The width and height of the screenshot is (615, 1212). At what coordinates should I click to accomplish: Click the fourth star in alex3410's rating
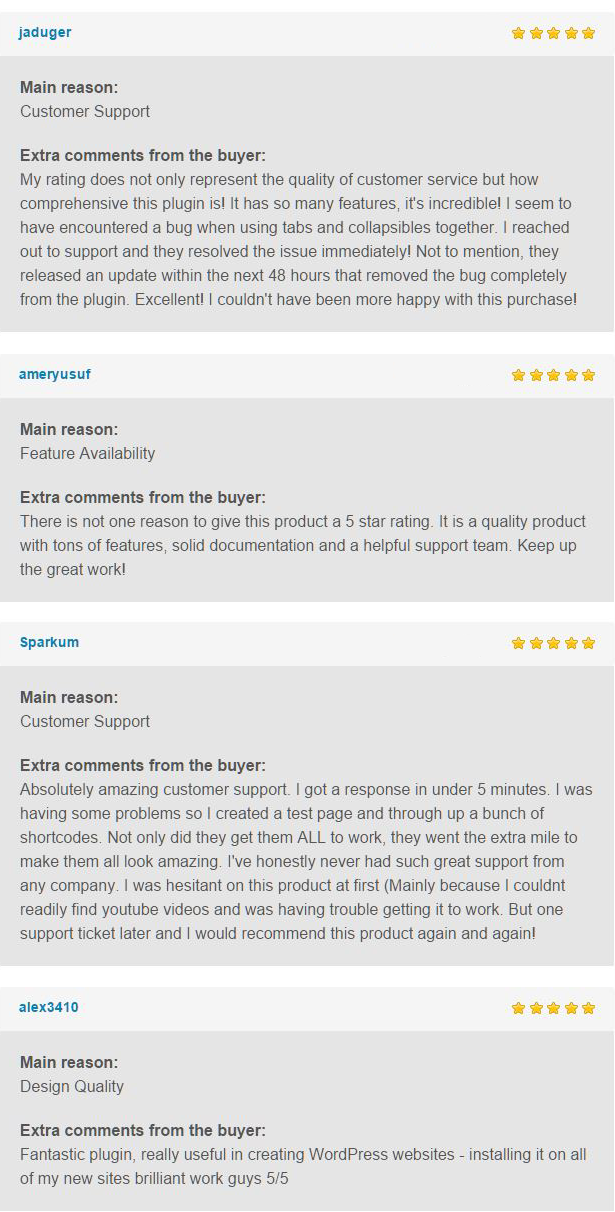click(571, 1008)
